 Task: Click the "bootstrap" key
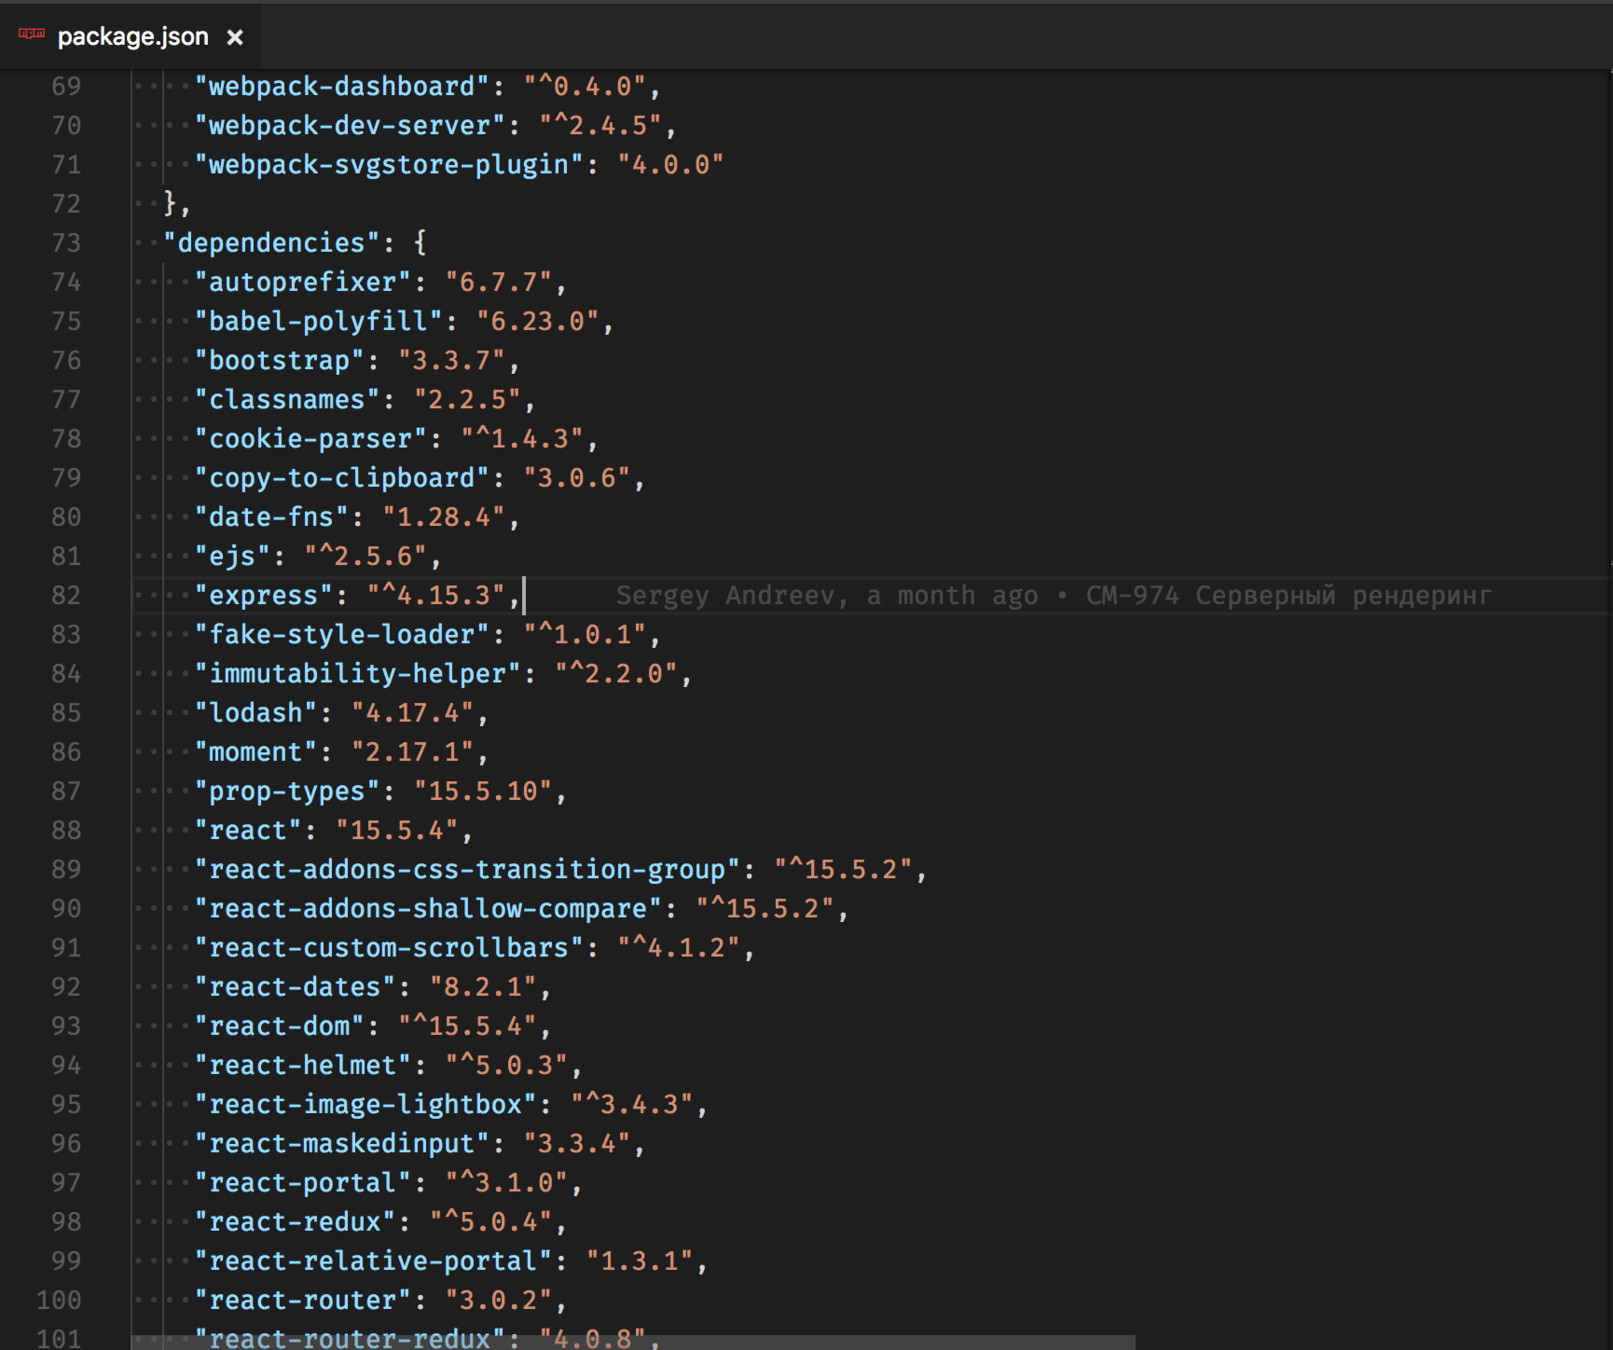[x=280, y=361]
